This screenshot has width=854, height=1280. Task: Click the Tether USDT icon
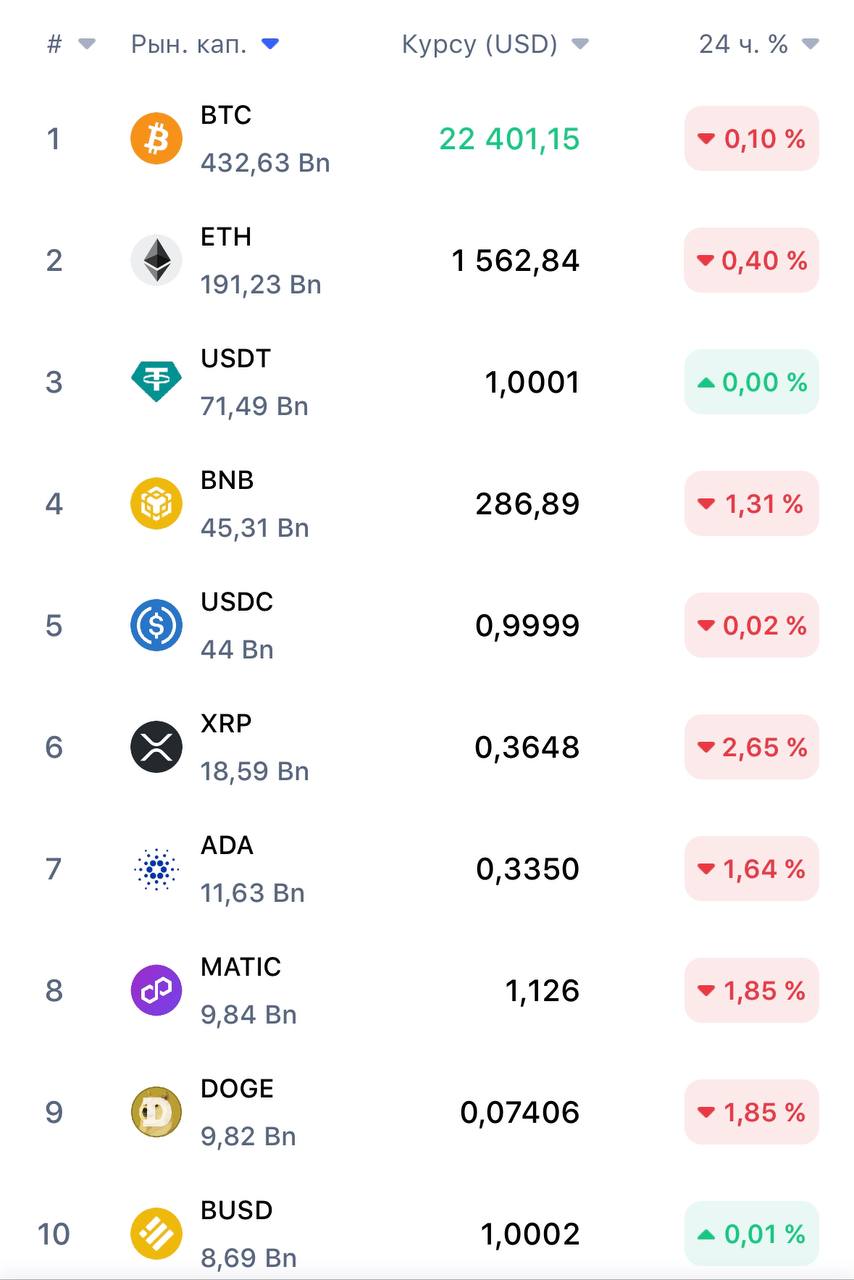point(156,382)
